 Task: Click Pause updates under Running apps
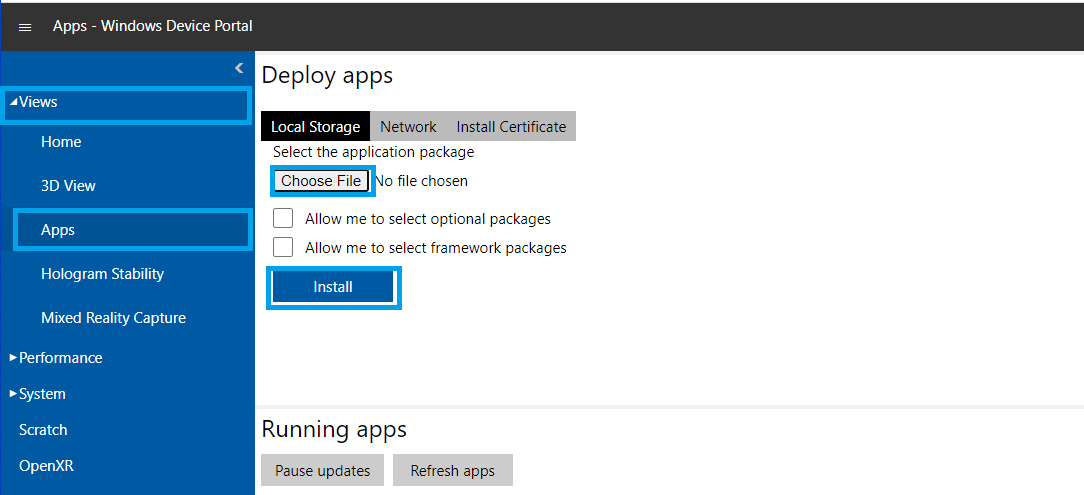coord(323,471)
